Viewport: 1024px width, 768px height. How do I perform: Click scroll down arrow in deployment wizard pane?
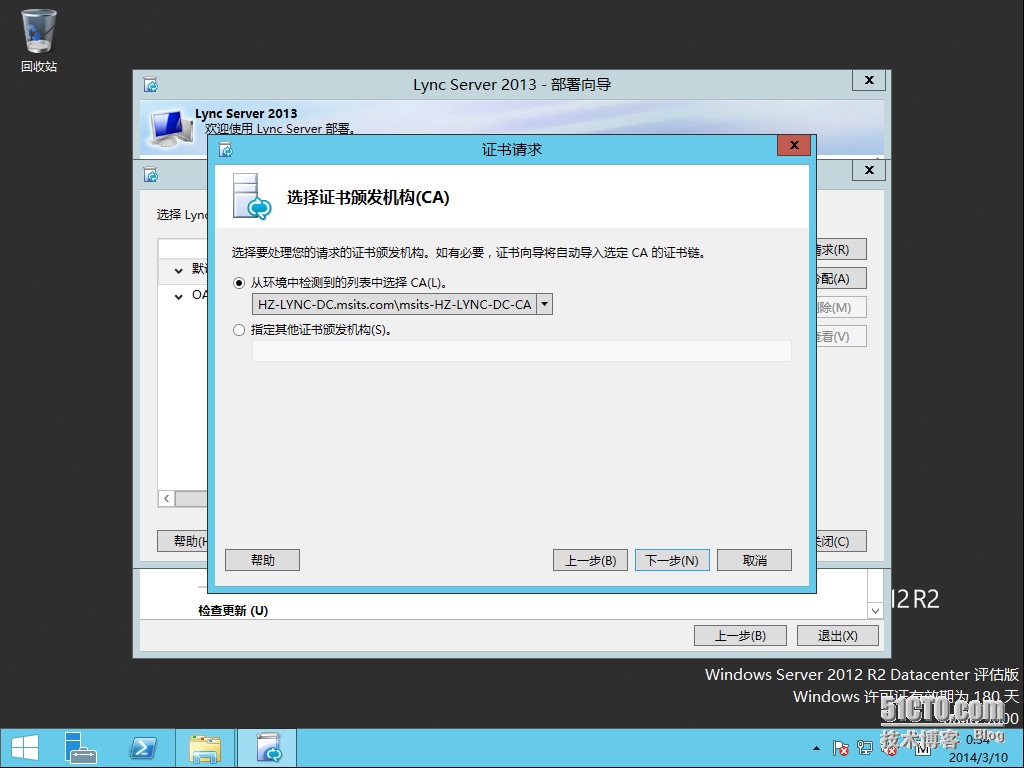875,611
